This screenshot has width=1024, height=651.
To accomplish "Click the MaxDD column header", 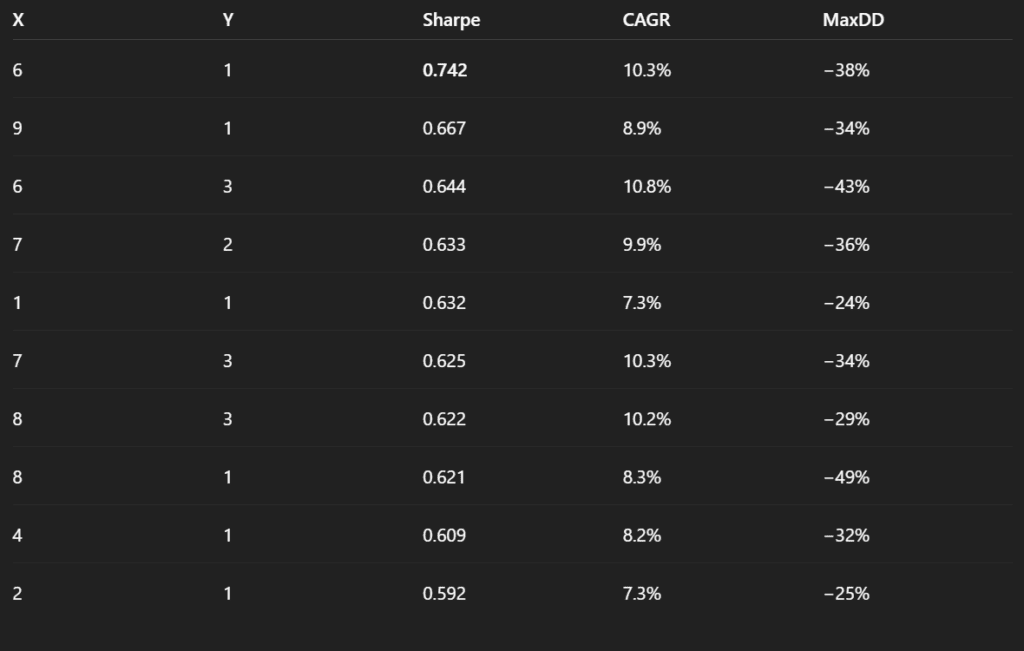I will tap(853, 20).
